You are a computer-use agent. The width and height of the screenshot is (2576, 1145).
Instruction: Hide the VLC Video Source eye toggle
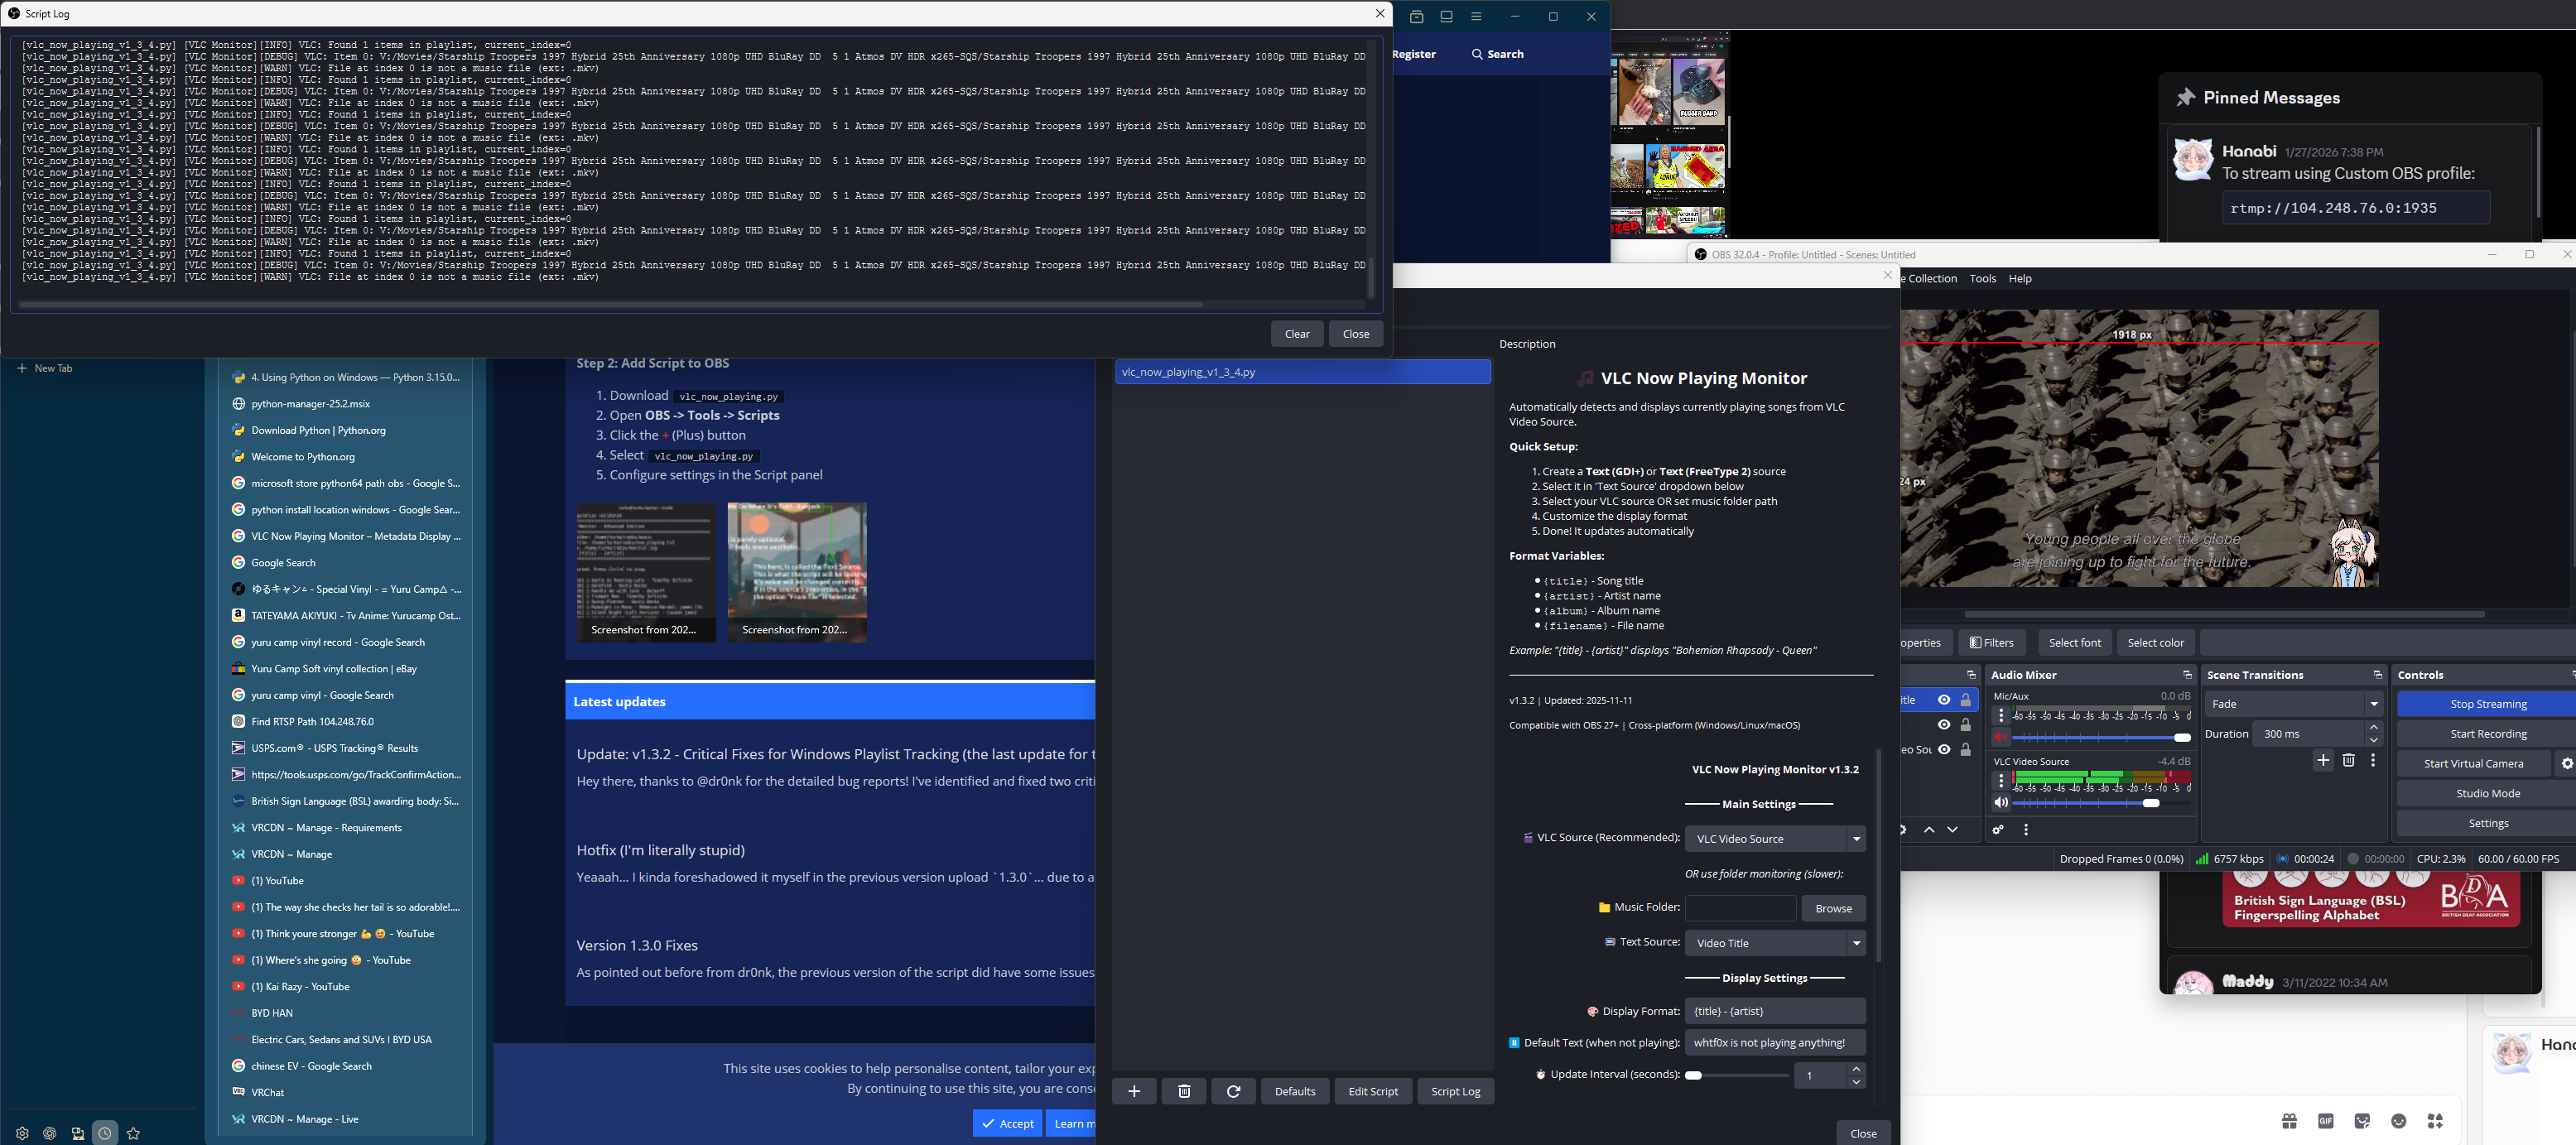[1944, 750]
